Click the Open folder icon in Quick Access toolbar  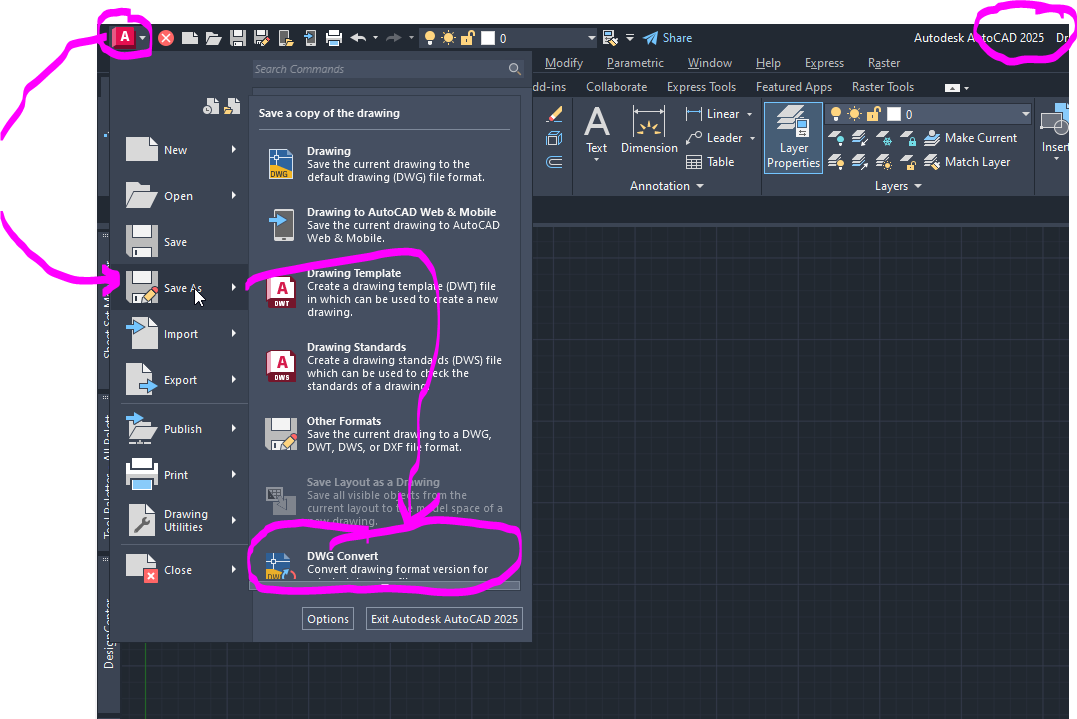pyautogui.click(x=214, y=38)
